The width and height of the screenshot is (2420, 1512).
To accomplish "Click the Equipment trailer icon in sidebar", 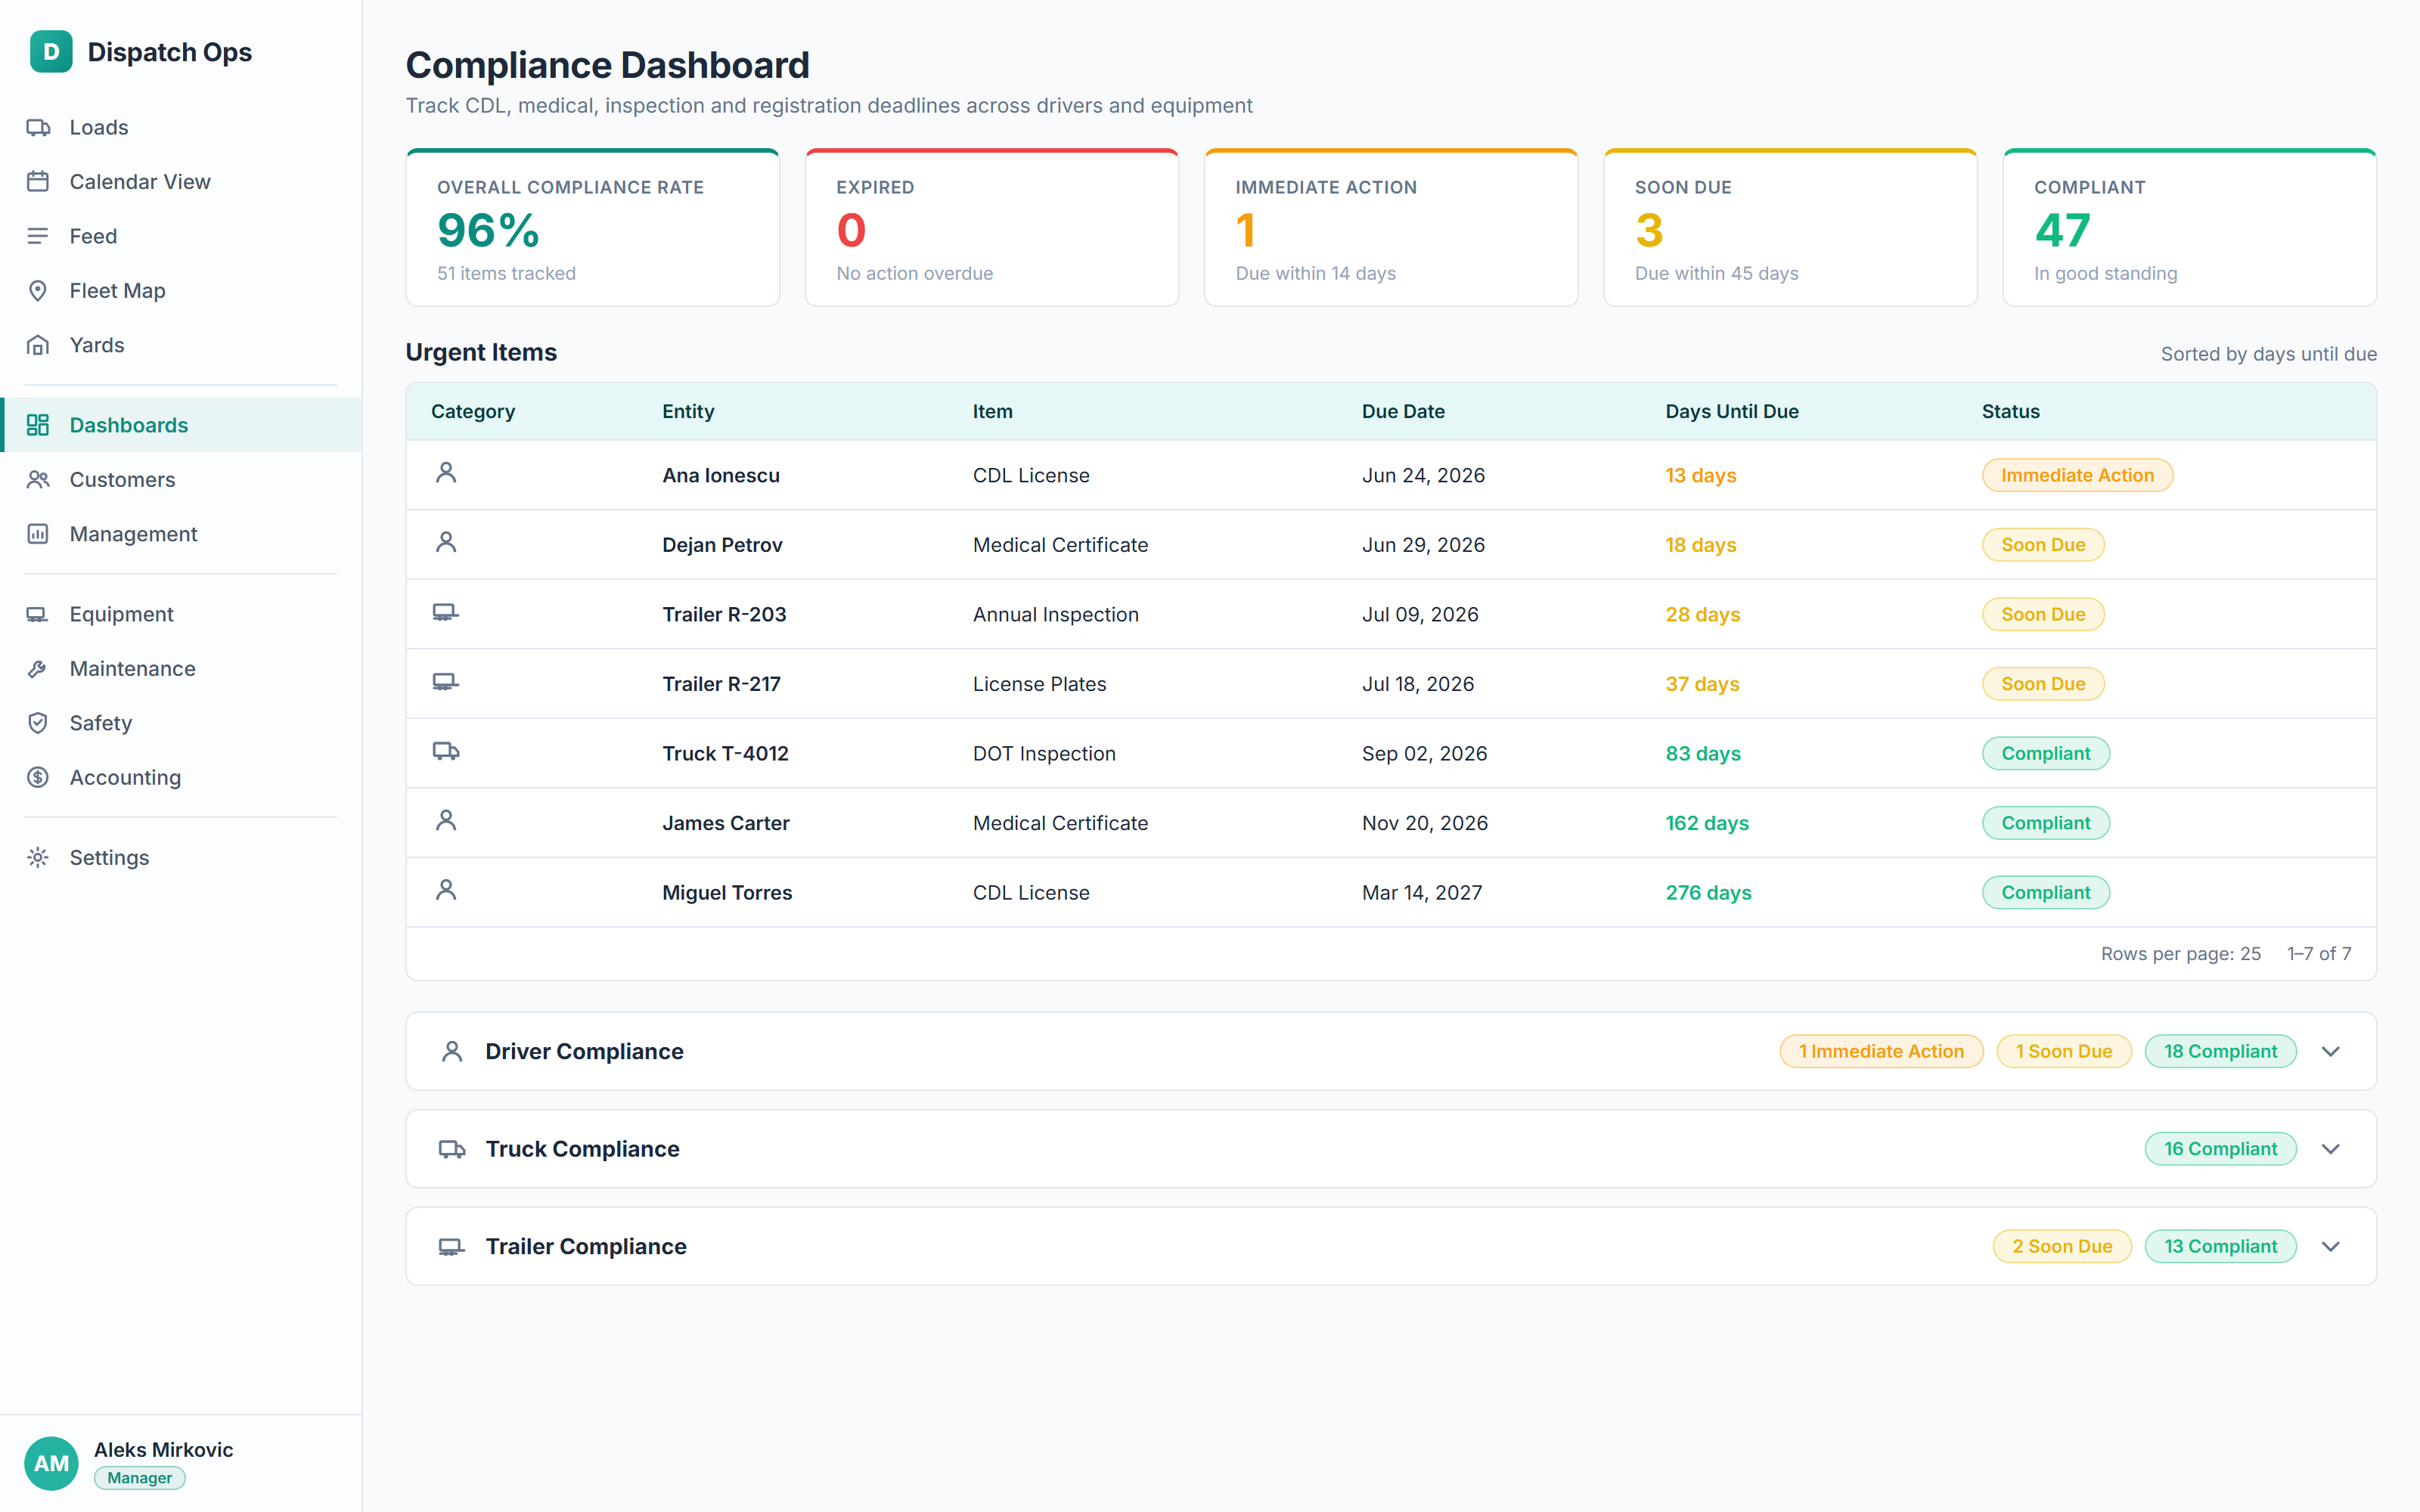I will point(38,614).
